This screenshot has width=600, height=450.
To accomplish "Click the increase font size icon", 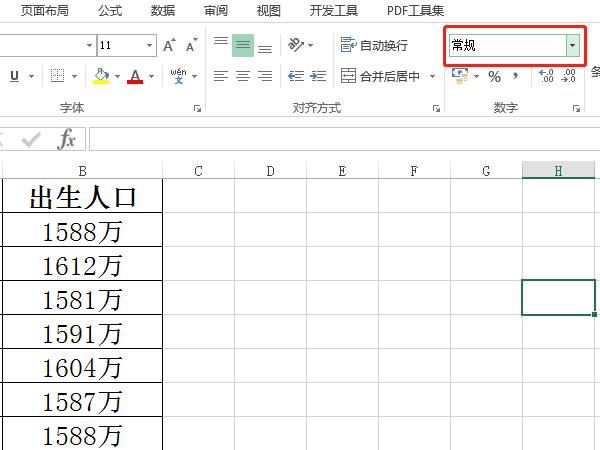I will point(168,46).
